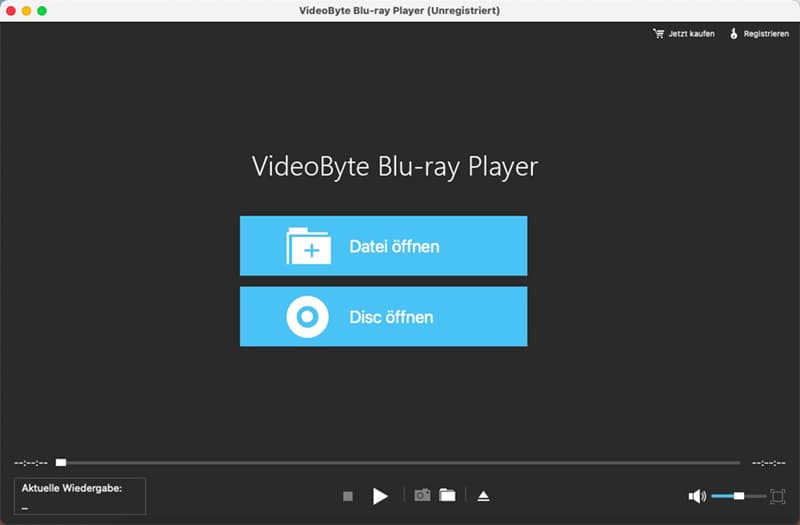Maximize the window with the green button
800x525 pixels.
pos(42,11)
